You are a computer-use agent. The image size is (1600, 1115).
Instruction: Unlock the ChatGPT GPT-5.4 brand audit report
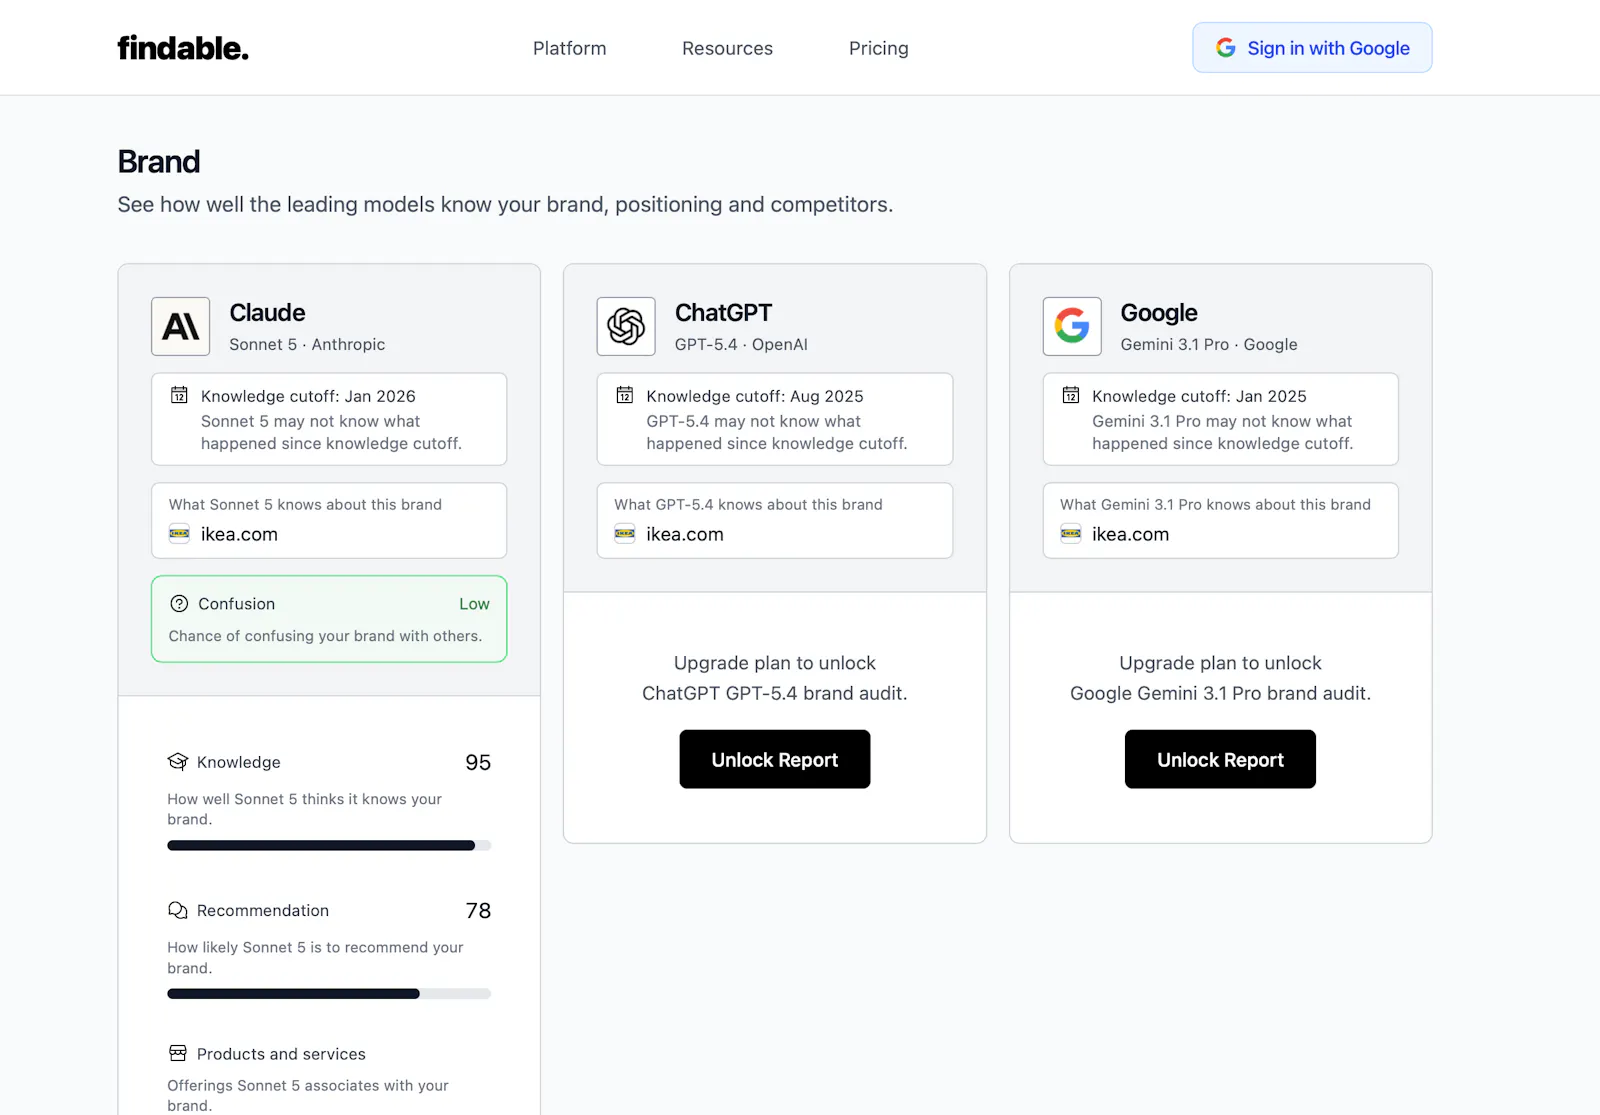pos(775,759)
